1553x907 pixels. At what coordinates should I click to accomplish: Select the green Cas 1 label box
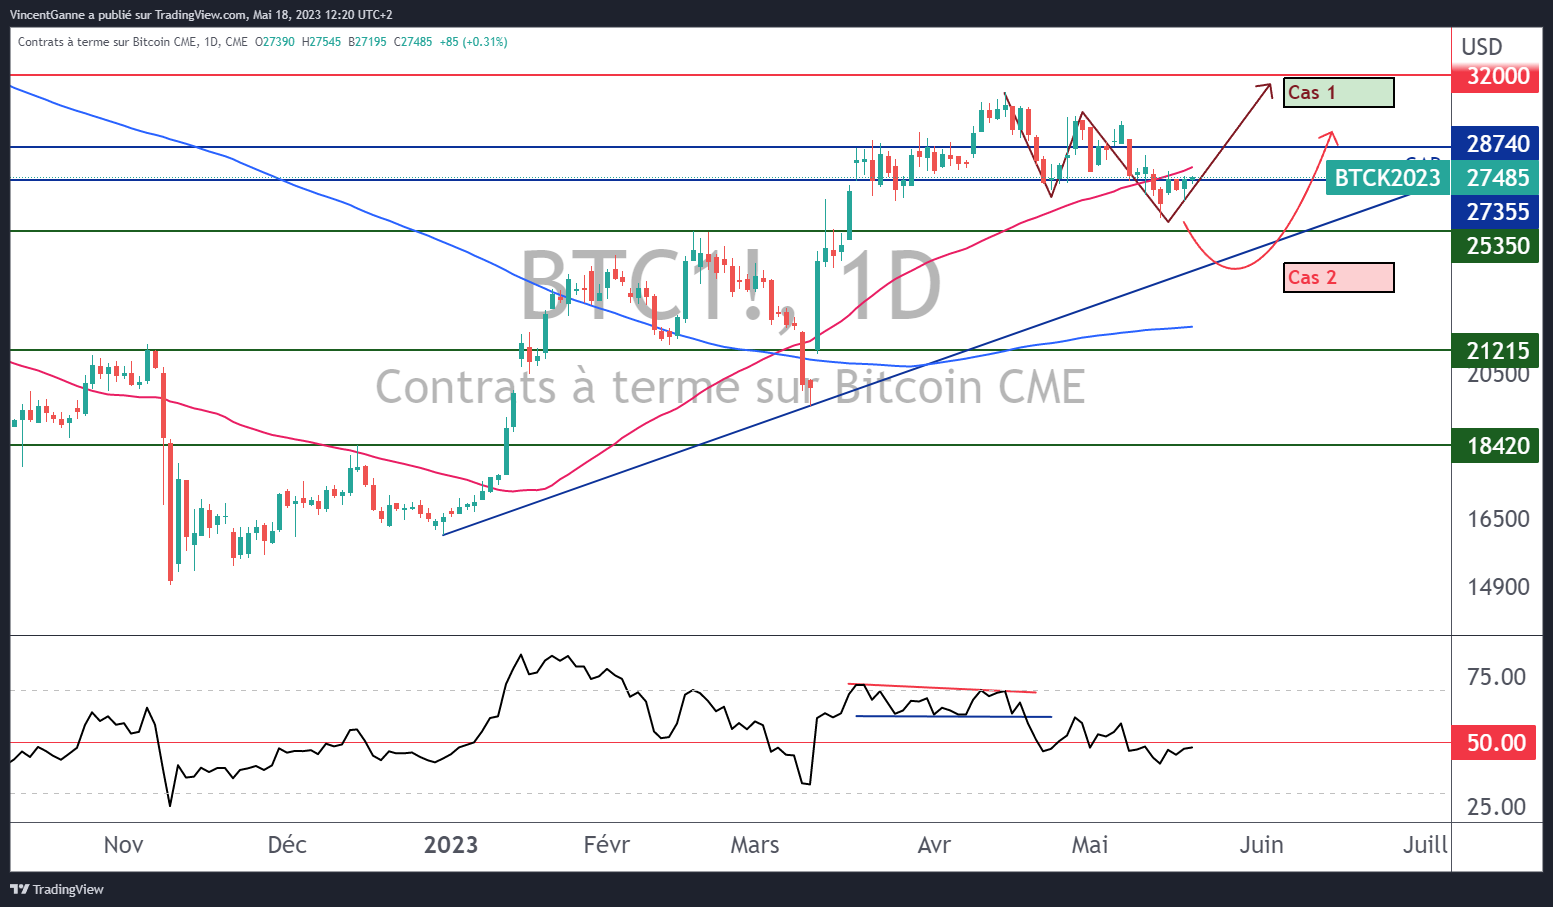(1338, 93)
